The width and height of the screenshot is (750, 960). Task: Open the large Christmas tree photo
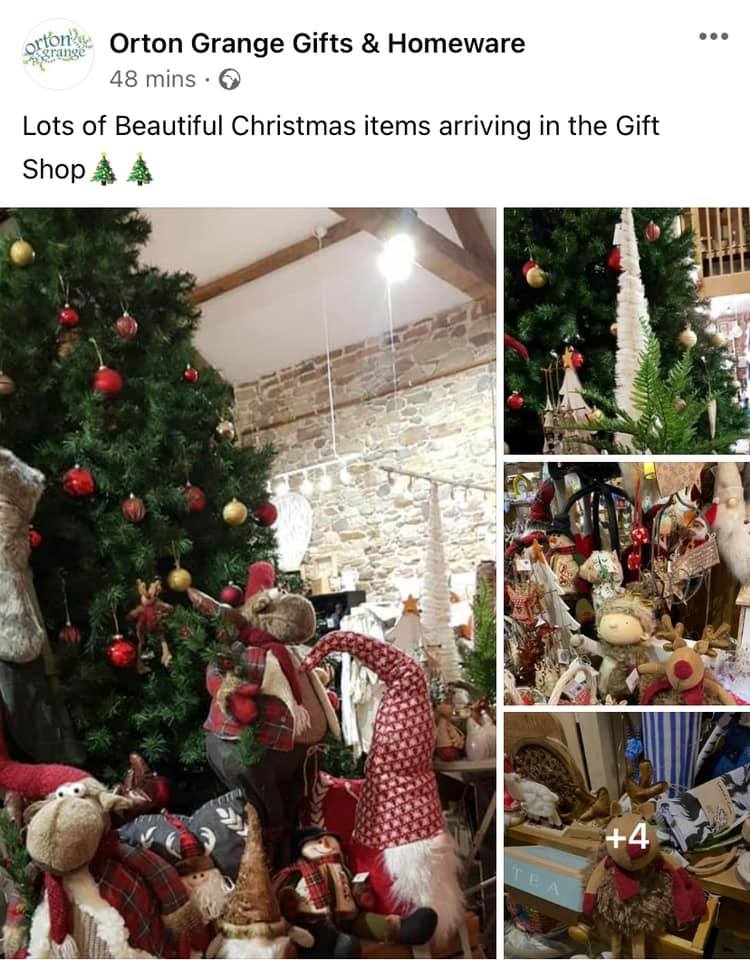tap(248, 583)
